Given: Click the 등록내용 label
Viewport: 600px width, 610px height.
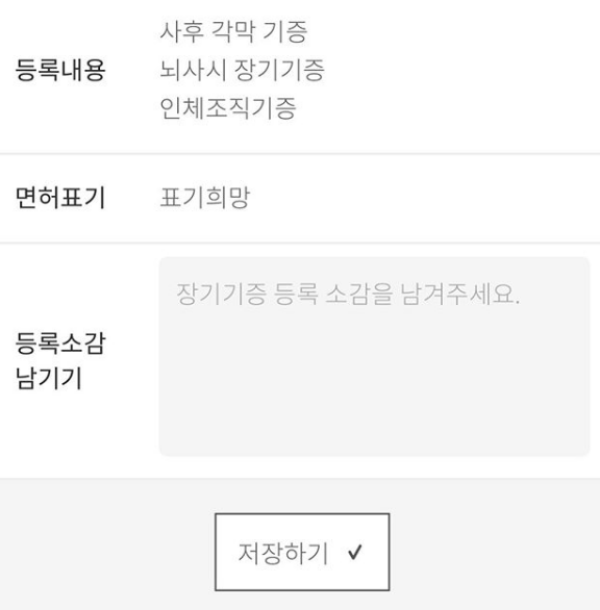Looking at the screenshot, I should (60, 70).
